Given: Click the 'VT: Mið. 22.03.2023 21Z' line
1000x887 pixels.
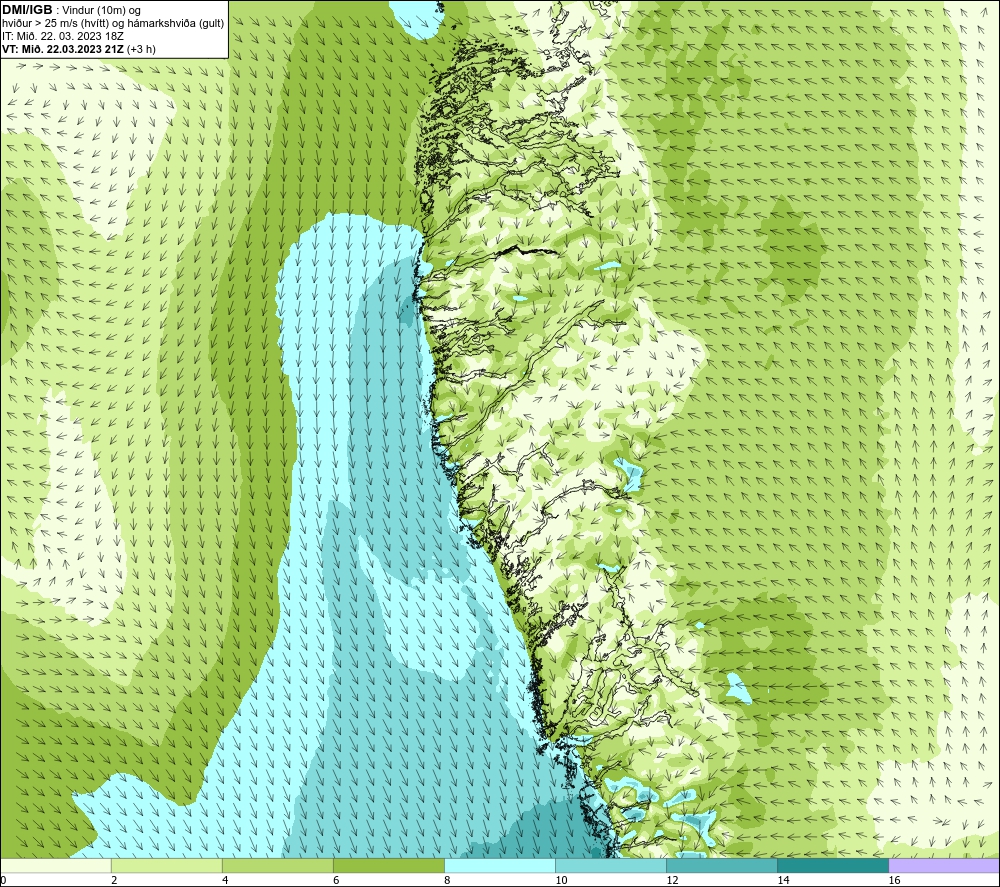Looking at the screenshot, I should [63, 49].
